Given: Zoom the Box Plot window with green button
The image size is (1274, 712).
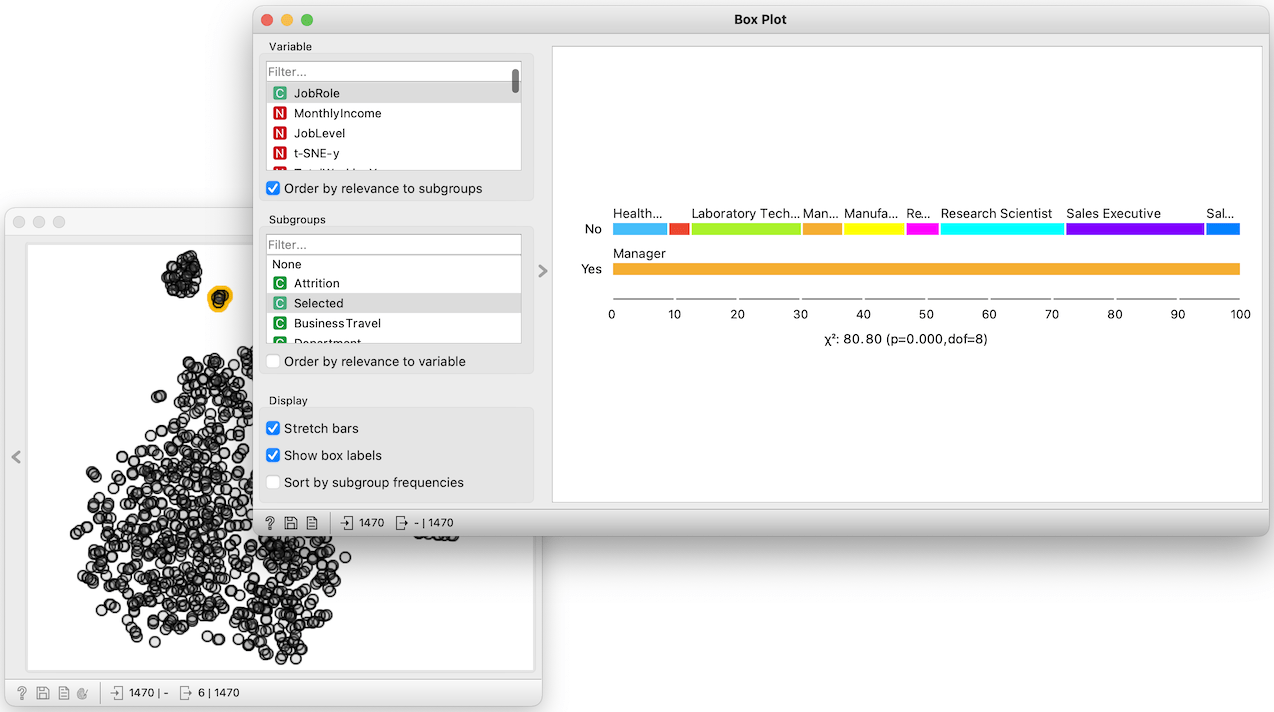Looking at the screenshot, I should (x=307, y=20).
